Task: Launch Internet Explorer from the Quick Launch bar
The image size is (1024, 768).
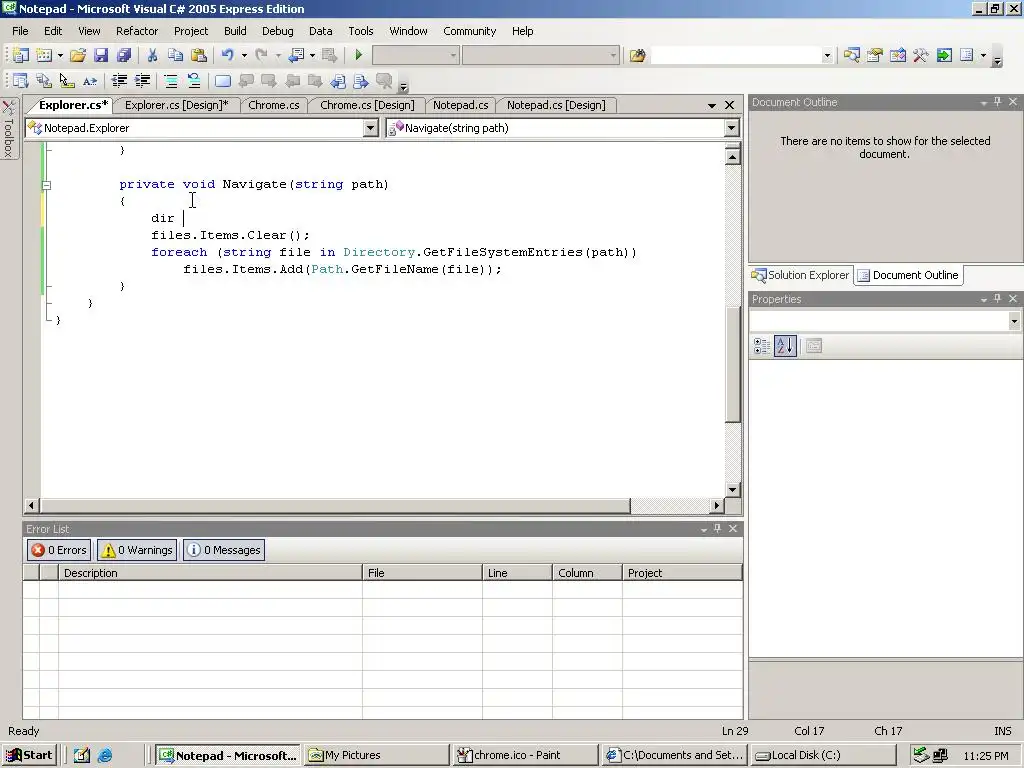Action: 104,756
